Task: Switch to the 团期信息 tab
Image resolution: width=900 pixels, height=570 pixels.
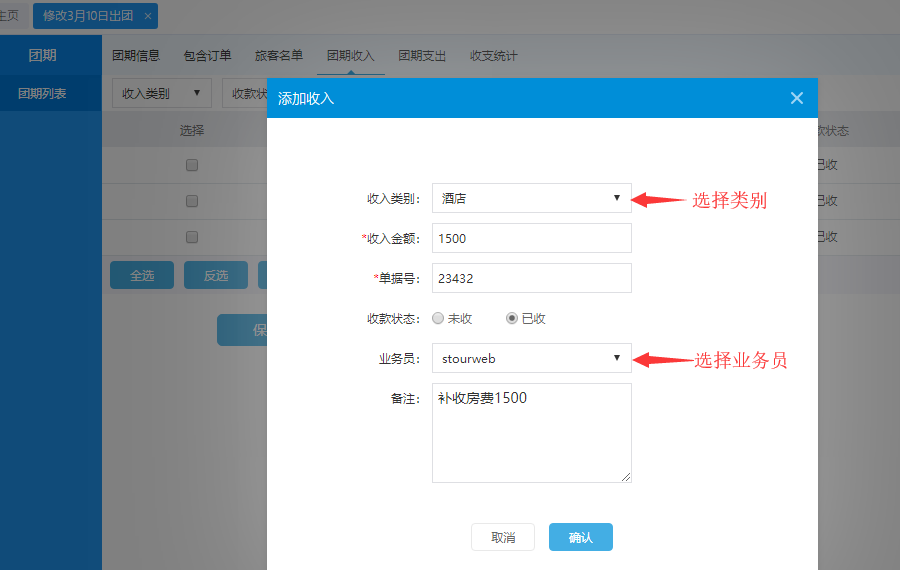Action: 135,56
